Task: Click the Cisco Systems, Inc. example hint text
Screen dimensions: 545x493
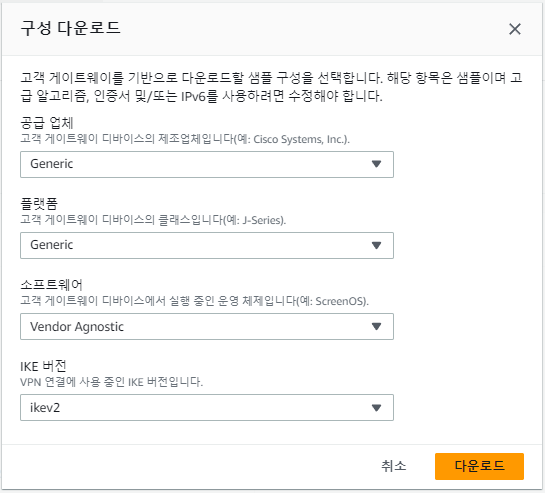Action: [300, 139]
